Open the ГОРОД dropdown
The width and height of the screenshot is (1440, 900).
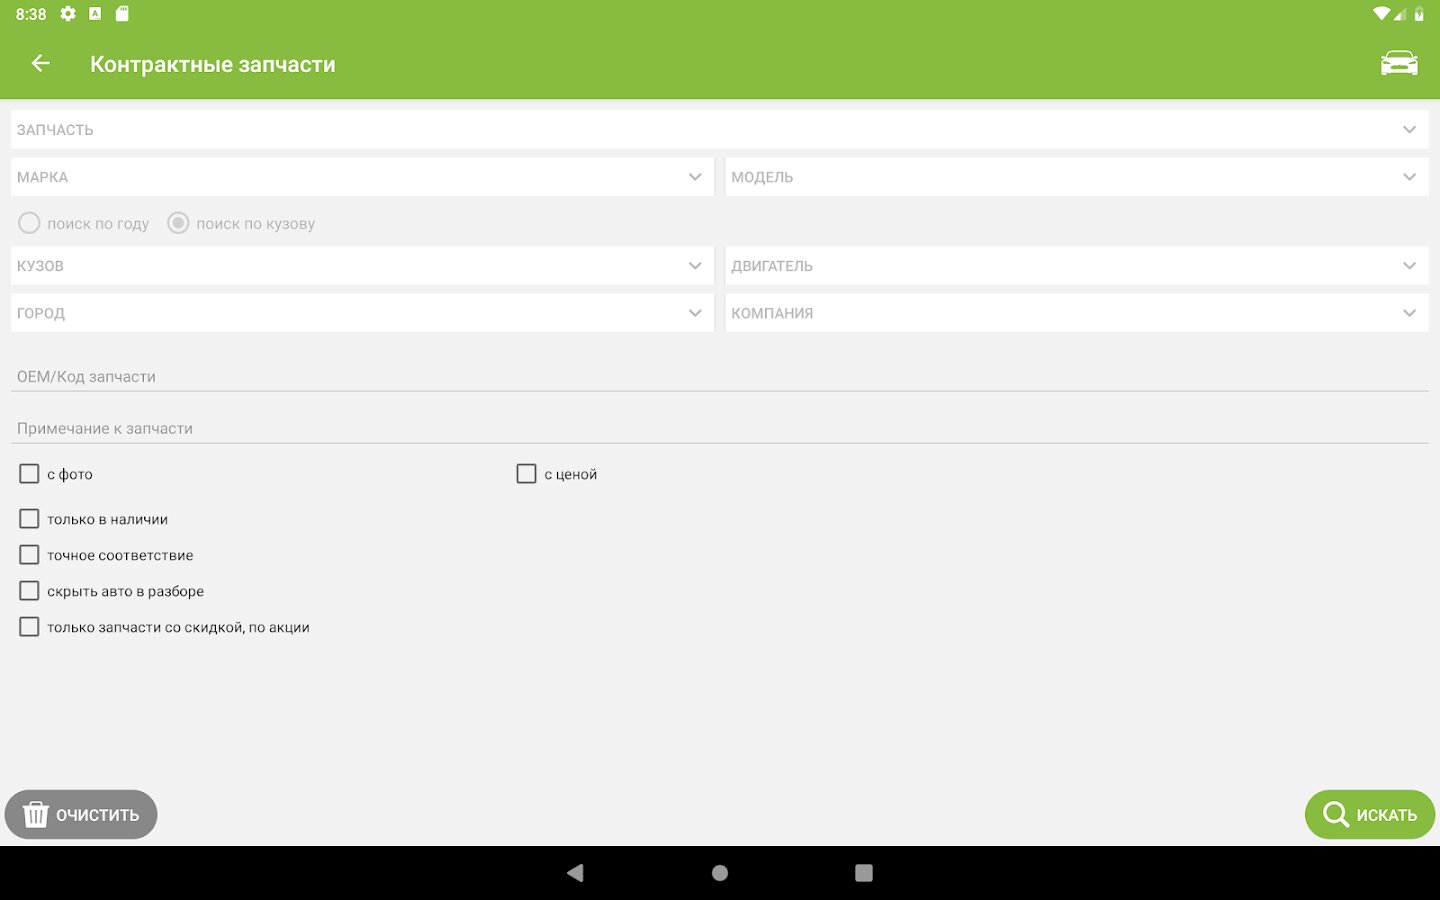coord(362,313)
